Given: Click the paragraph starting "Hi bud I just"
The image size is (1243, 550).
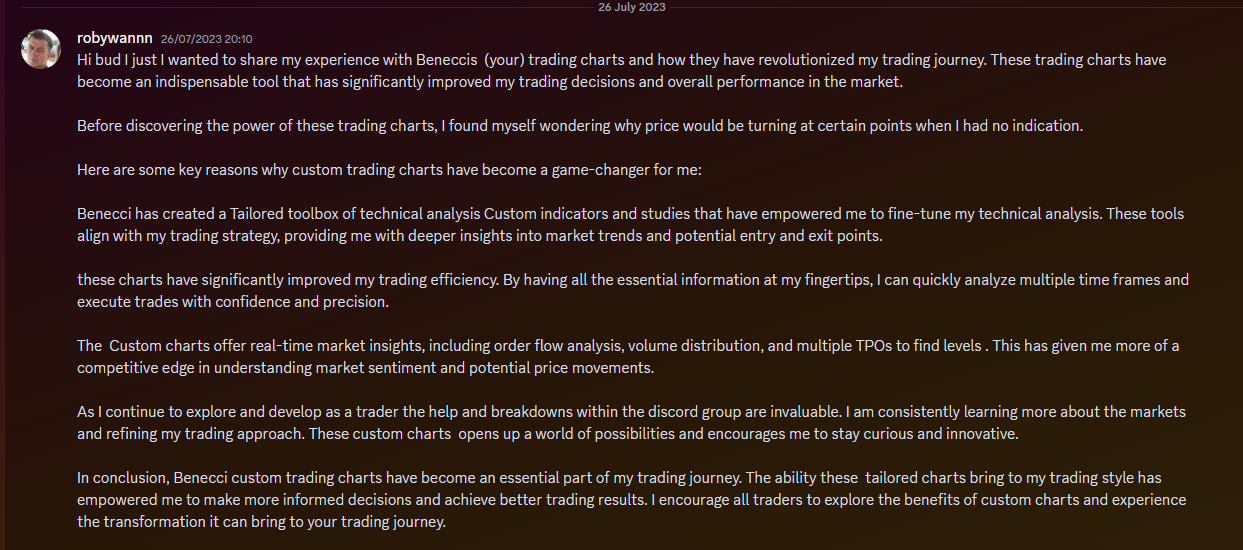Looking at the screenshot, I should pos(620,70).
